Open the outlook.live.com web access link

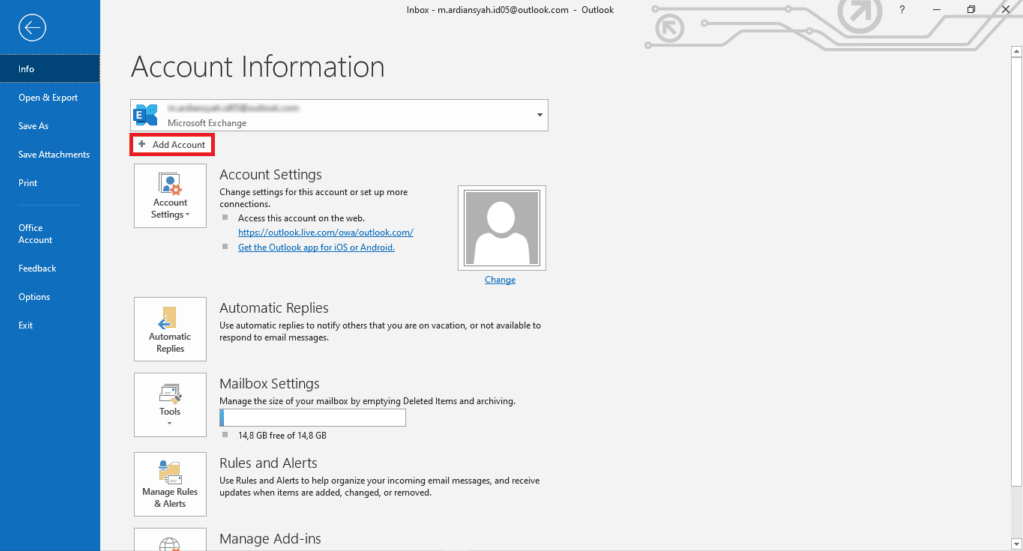tap(325, 232)
